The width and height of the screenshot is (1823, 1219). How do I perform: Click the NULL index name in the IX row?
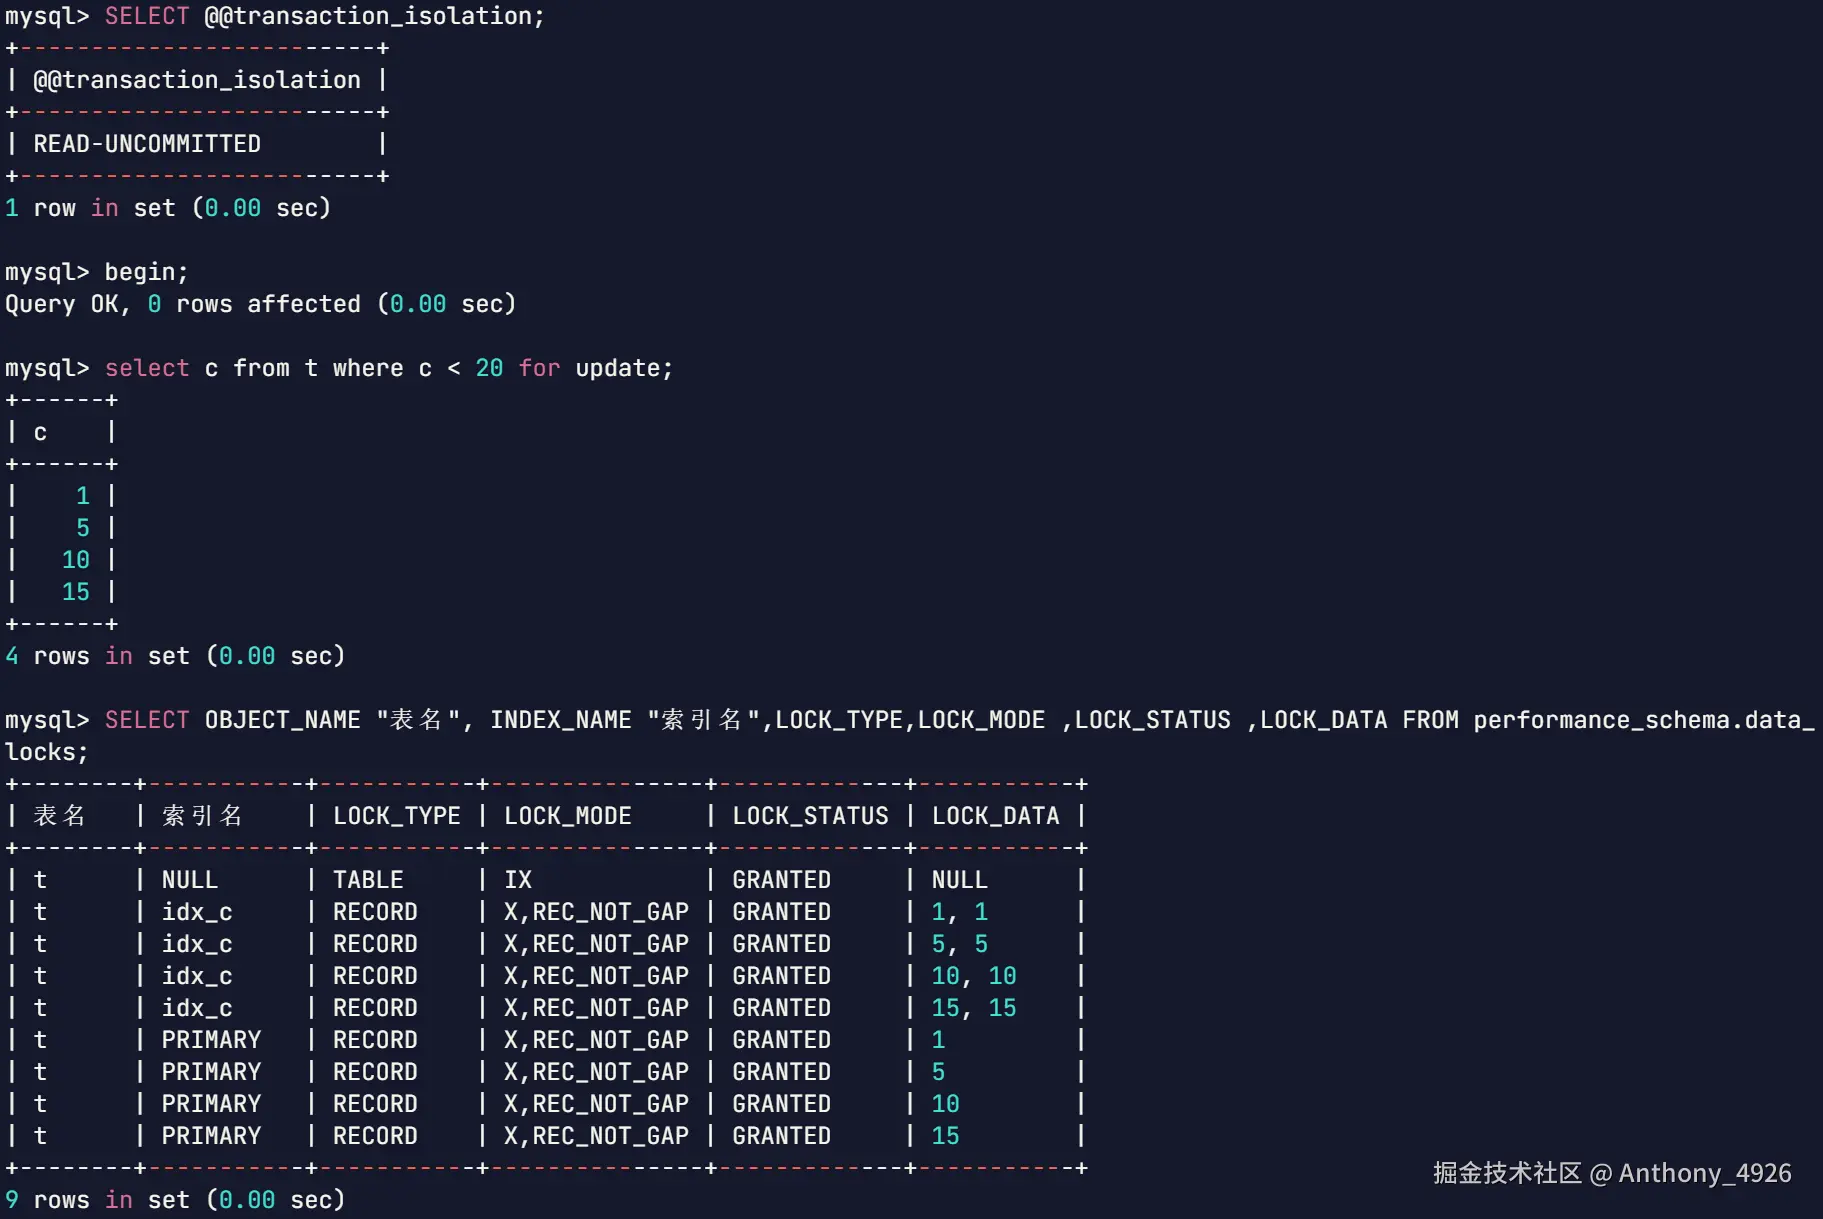[190, 880]
